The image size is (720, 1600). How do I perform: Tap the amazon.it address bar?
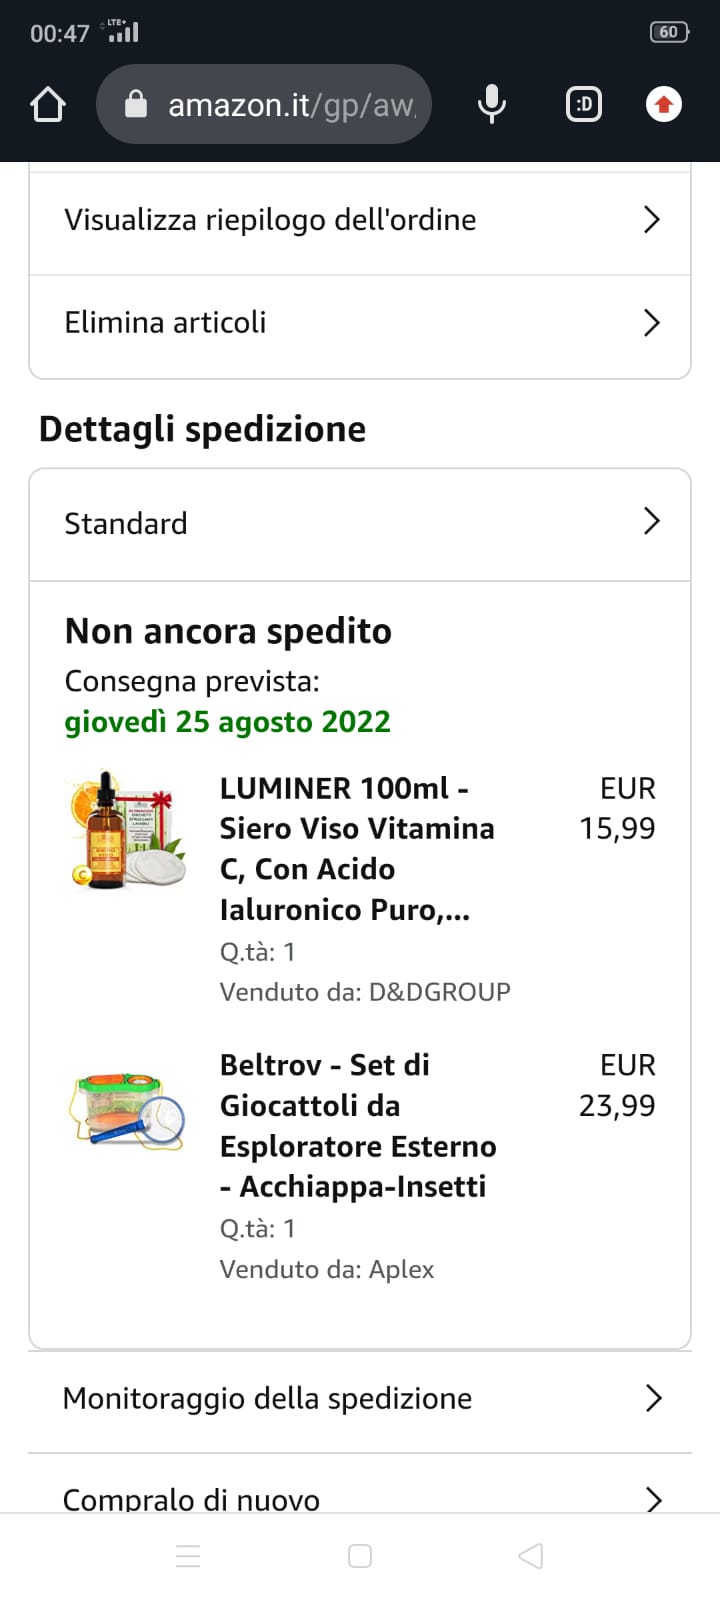coord(290,105)
